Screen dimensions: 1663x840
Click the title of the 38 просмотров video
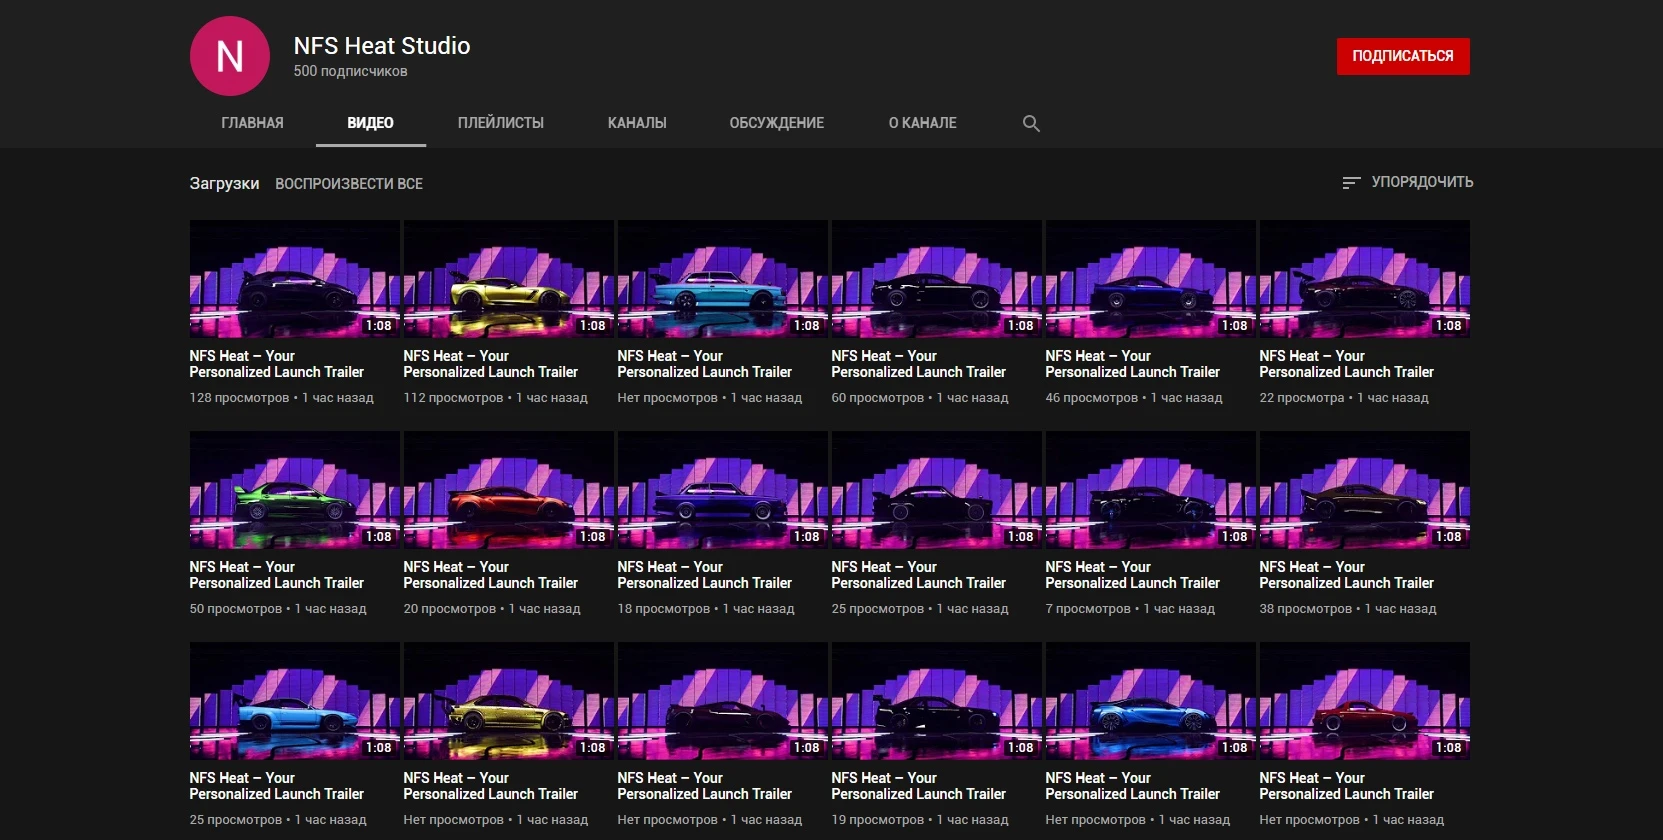[1347, 575]
